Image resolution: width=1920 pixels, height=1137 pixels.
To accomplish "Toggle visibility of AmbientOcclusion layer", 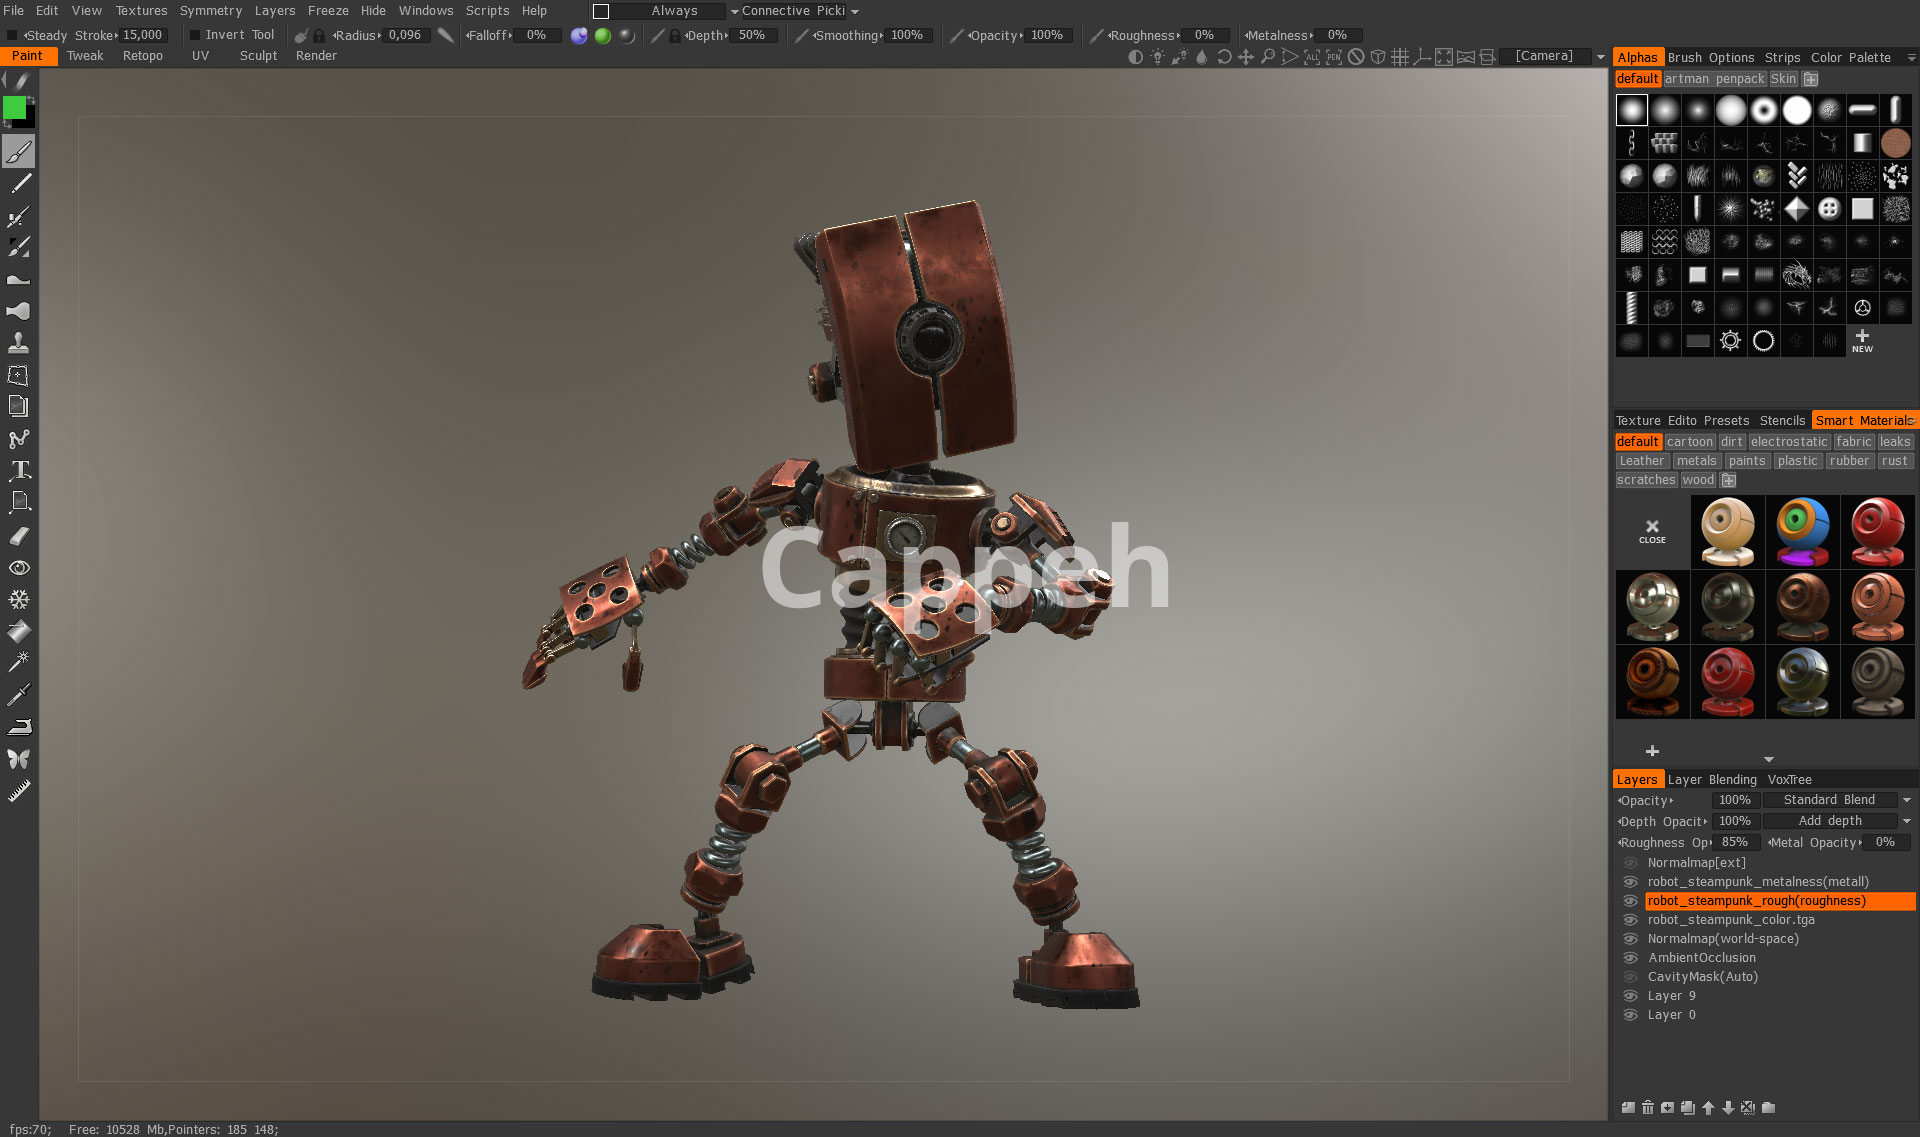I will pyautogui.click(x=1630, y=958).
